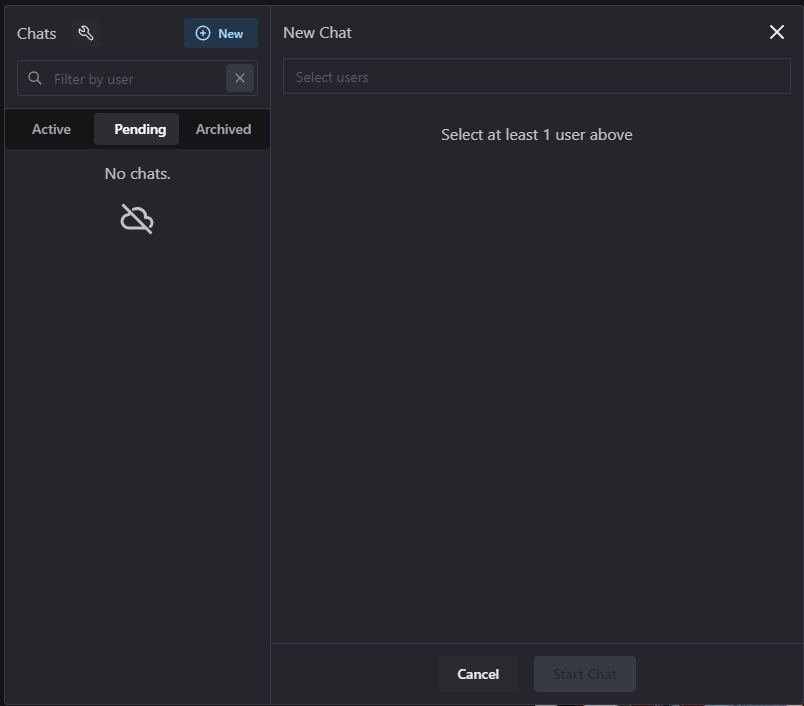Click the magnifier icon in filter

coord(35,78)
